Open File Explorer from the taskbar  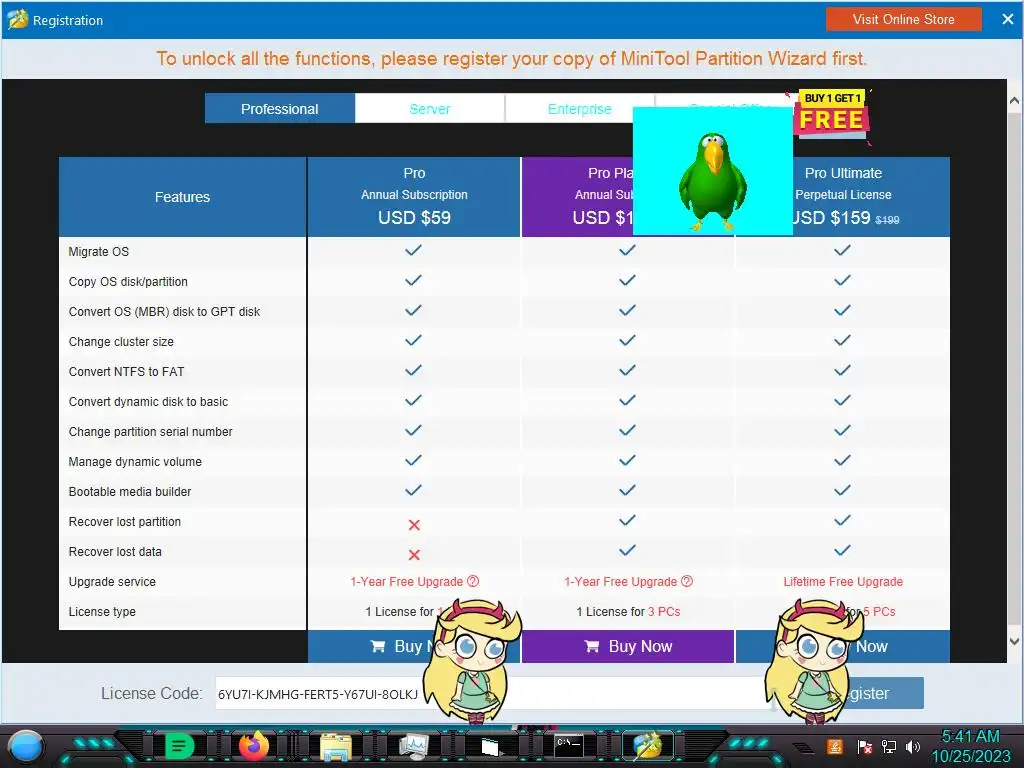pos(336,746)
